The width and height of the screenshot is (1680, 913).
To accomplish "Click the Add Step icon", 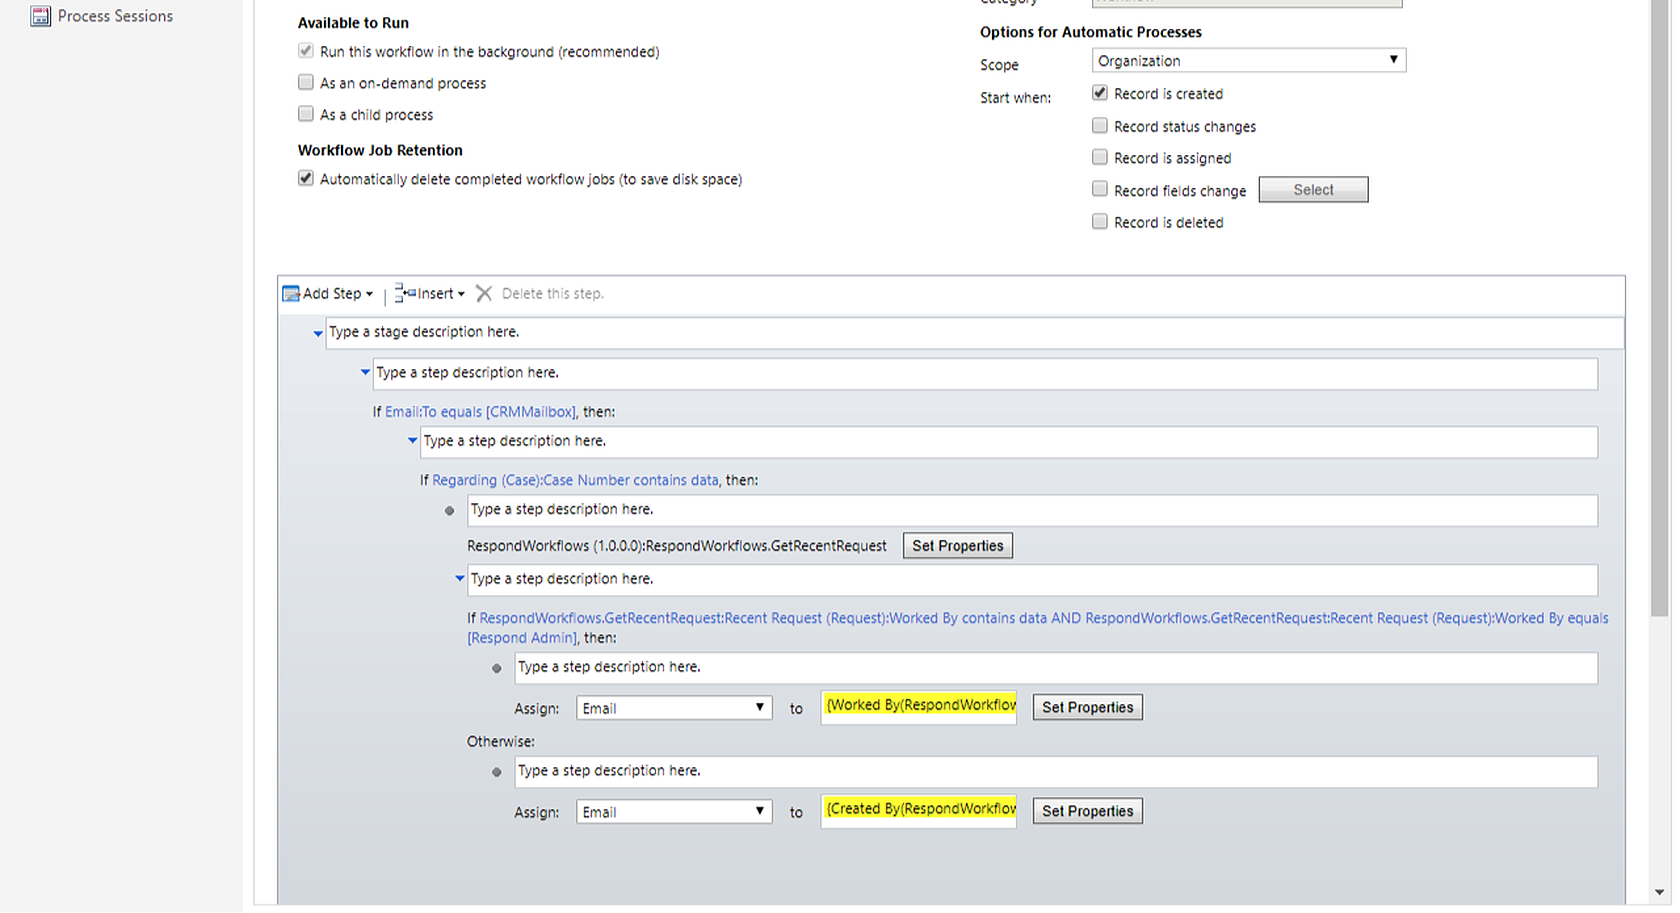I will pos(291,294).
